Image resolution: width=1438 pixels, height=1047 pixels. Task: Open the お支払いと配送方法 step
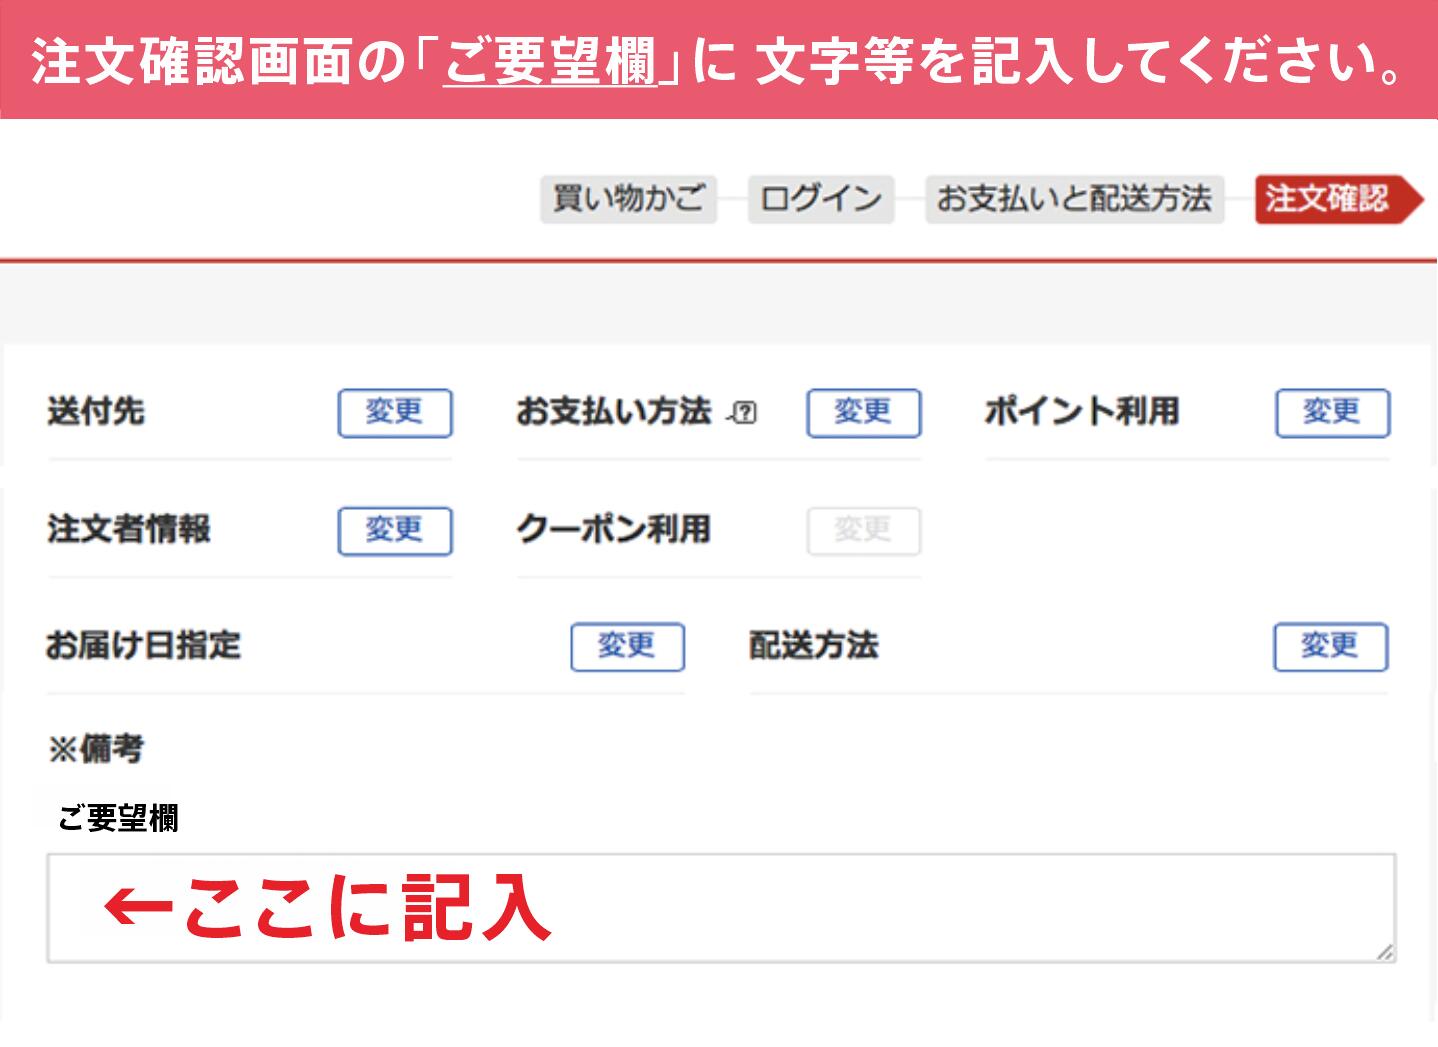[1074, 199]
